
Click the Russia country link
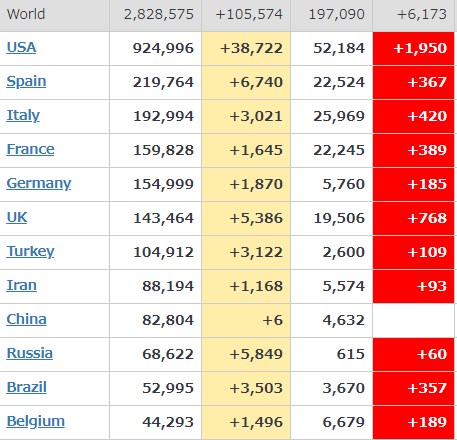tap(30, 353)
